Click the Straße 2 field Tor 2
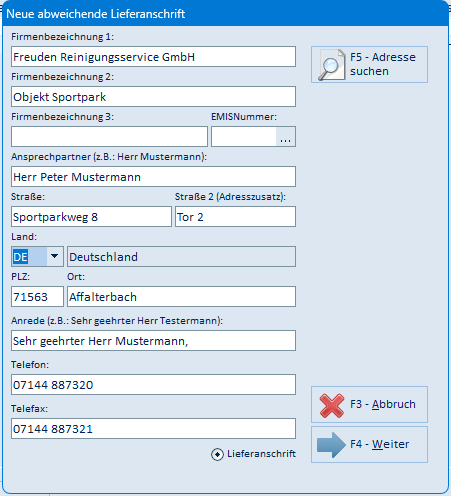Image resolution: width=451 pixels, height=496 pixels. [235, 217]
